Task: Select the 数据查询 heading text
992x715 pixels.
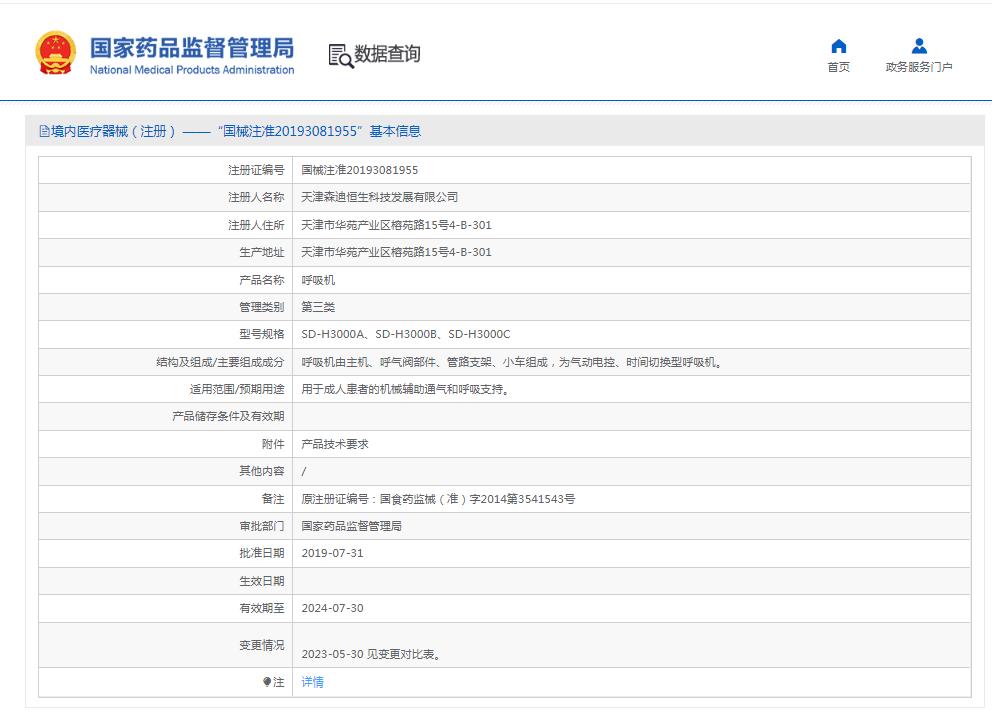Action: pos(387,54)
